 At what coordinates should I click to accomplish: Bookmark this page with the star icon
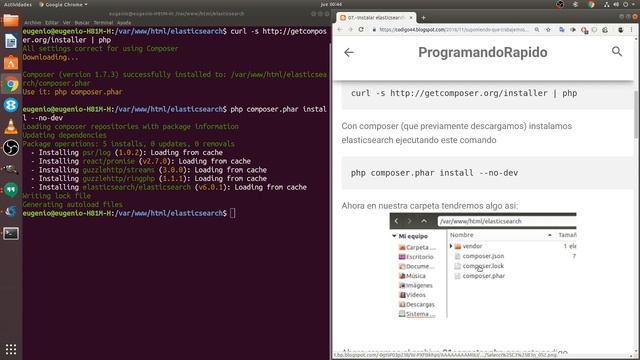pyautogui.click(x=548, y=30)
